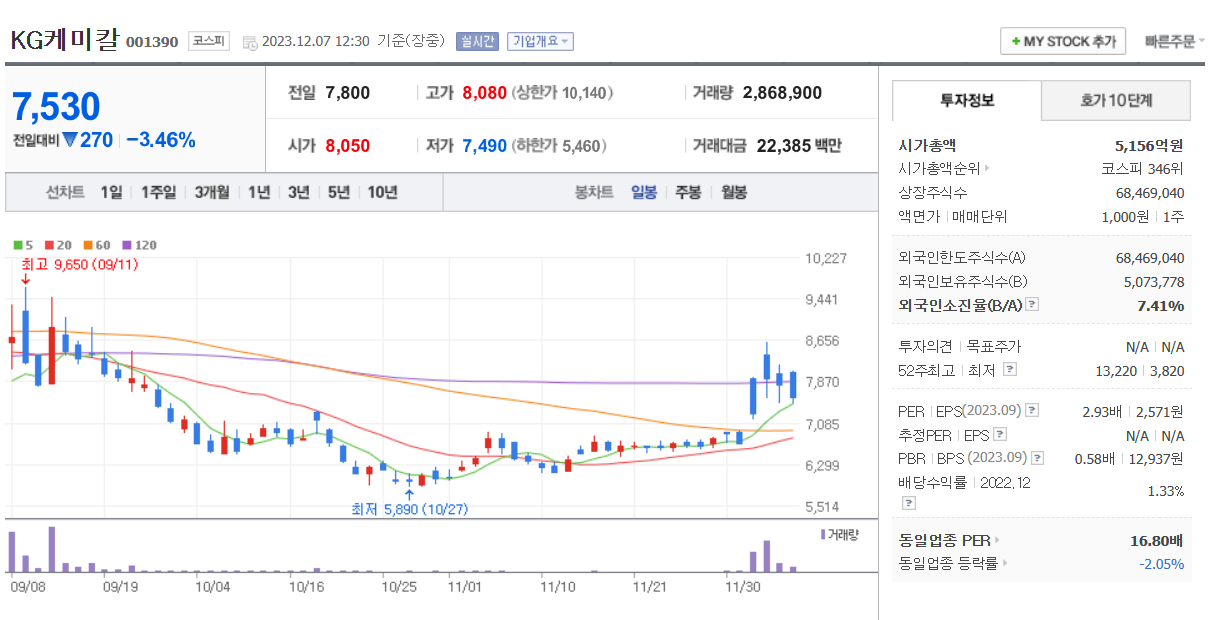Click the 시가총액 value 5,156억원

click(1149, 145)
